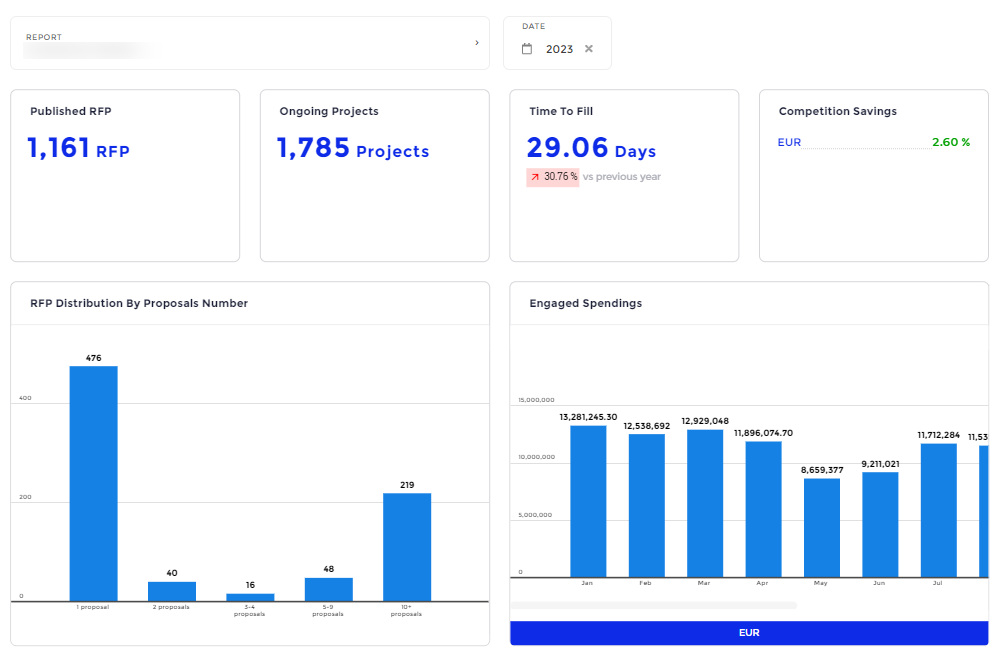
Task: Click the 2.60 % savings value
Action: (x=950, y=142)
